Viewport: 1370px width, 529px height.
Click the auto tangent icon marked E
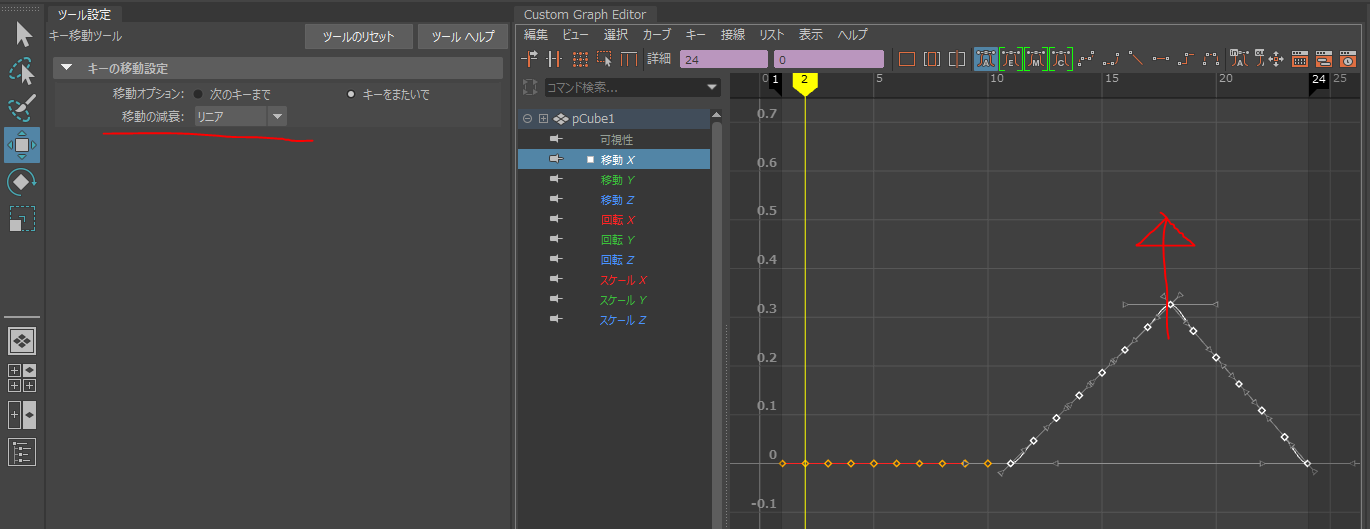pos(1011,59)
